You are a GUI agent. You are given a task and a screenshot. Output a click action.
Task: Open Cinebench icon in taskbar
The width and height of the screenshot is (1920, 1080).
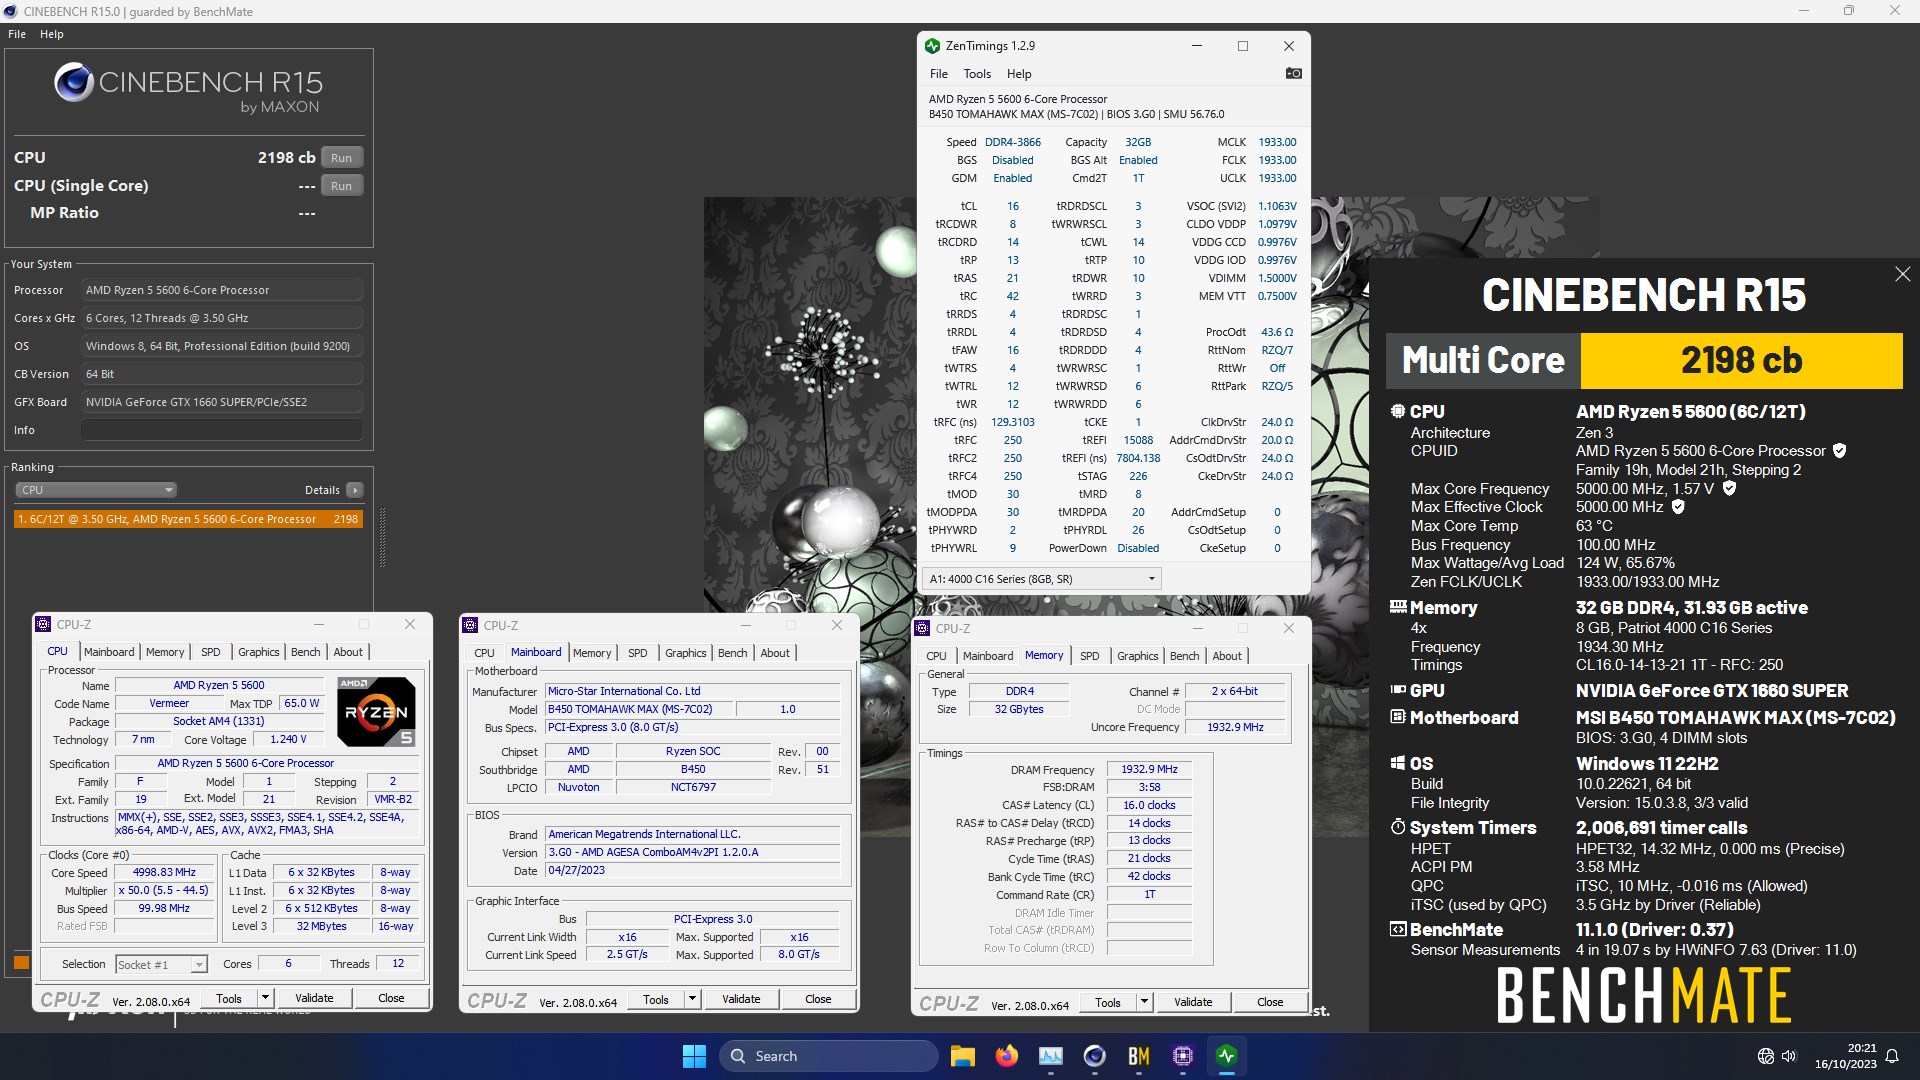pos(1095,1056)
